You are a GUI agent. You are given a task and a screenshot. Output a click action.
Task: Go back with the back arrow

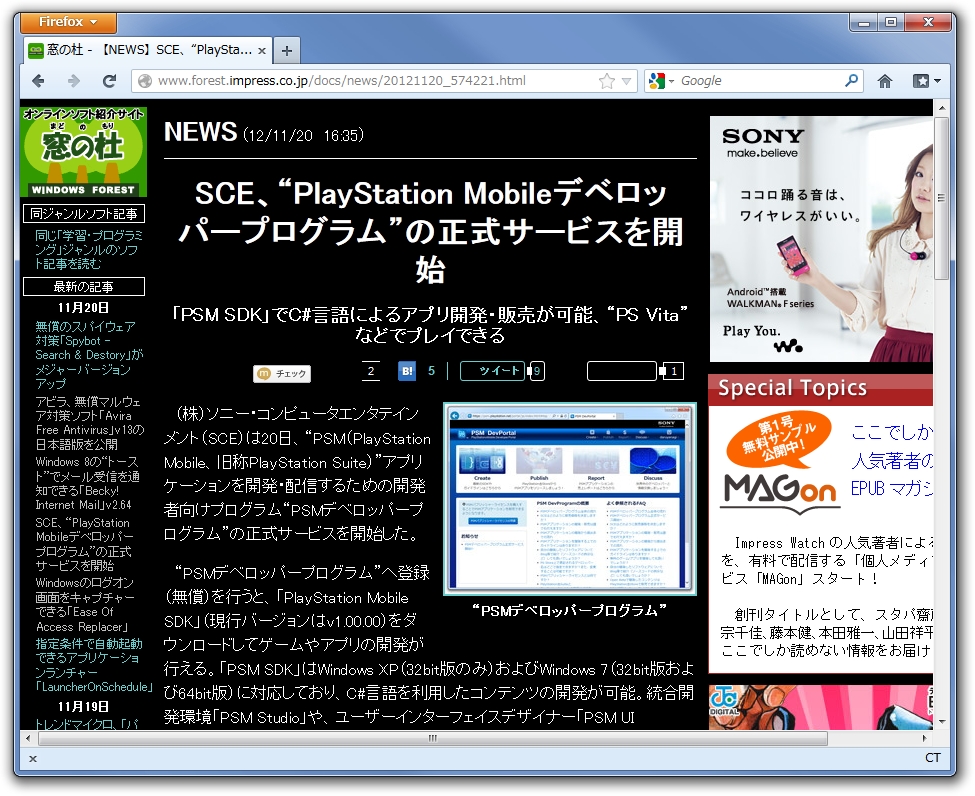[39, 81]
